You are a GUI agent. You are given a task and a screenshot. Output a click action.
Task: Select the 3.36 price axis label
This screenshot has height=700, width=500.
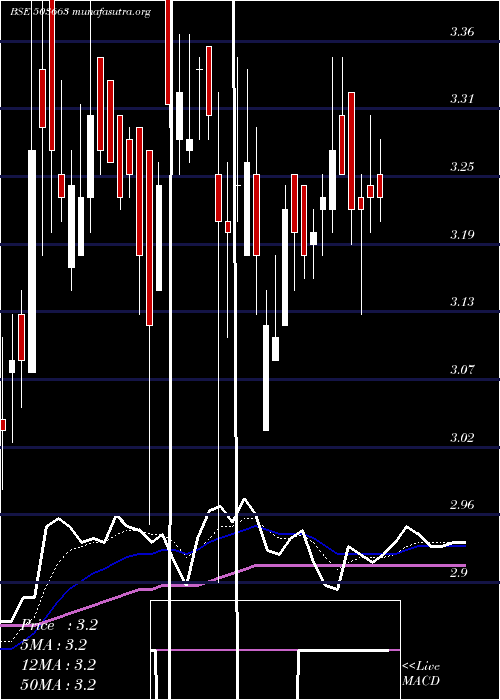462,32
